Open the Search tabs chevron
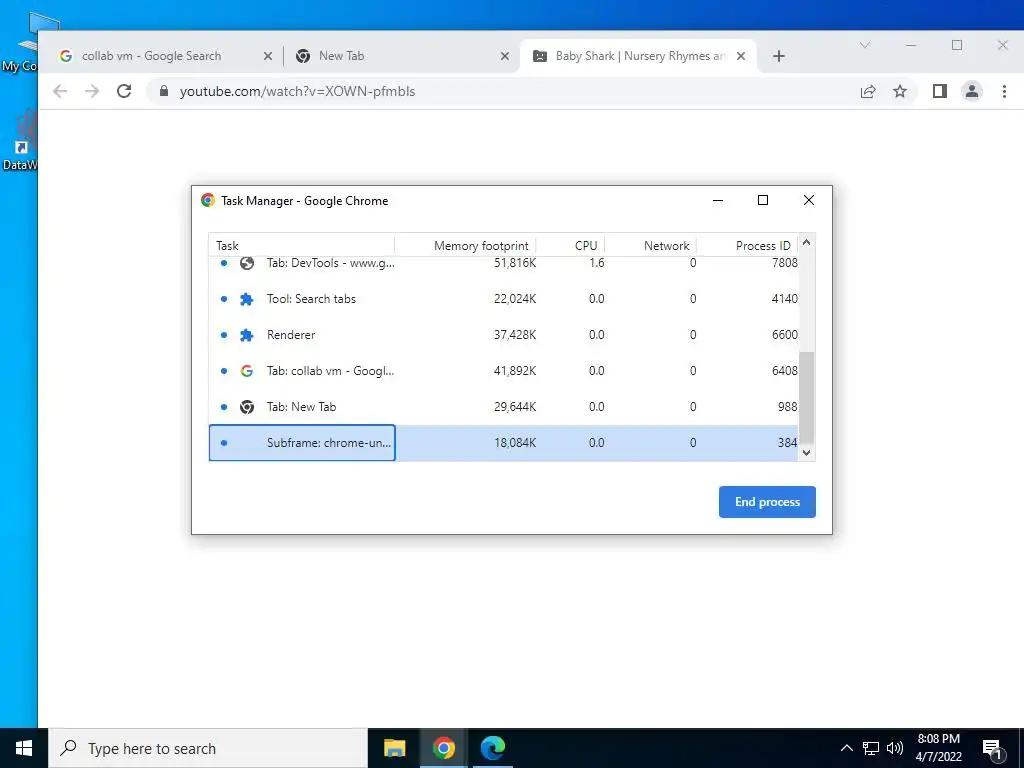Screen dimensions: 1024x768 pos(865,45)
